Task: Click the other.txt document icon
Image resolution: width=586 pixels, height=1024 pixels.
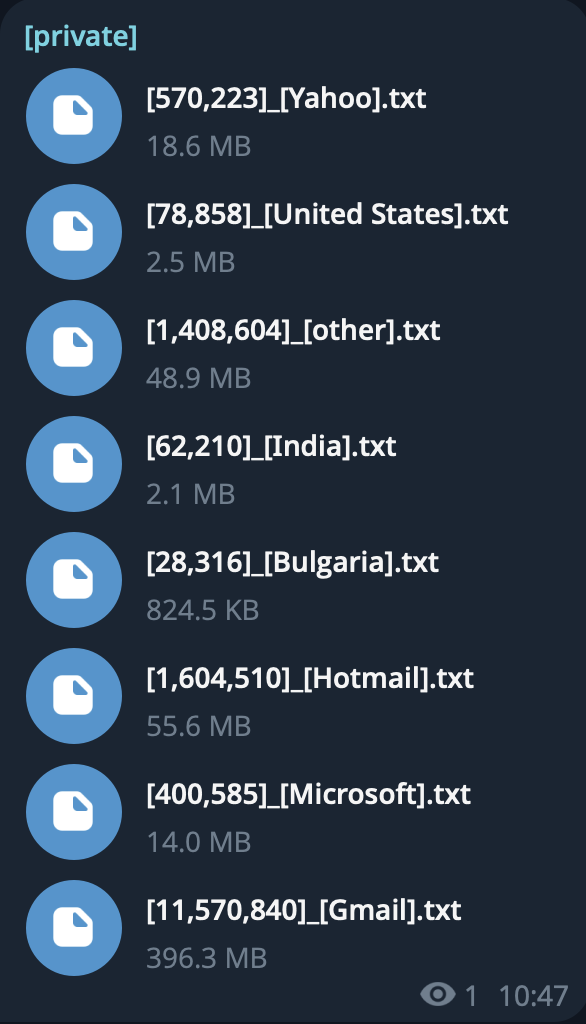Action: pyautogui.click(x=74, y=347)
